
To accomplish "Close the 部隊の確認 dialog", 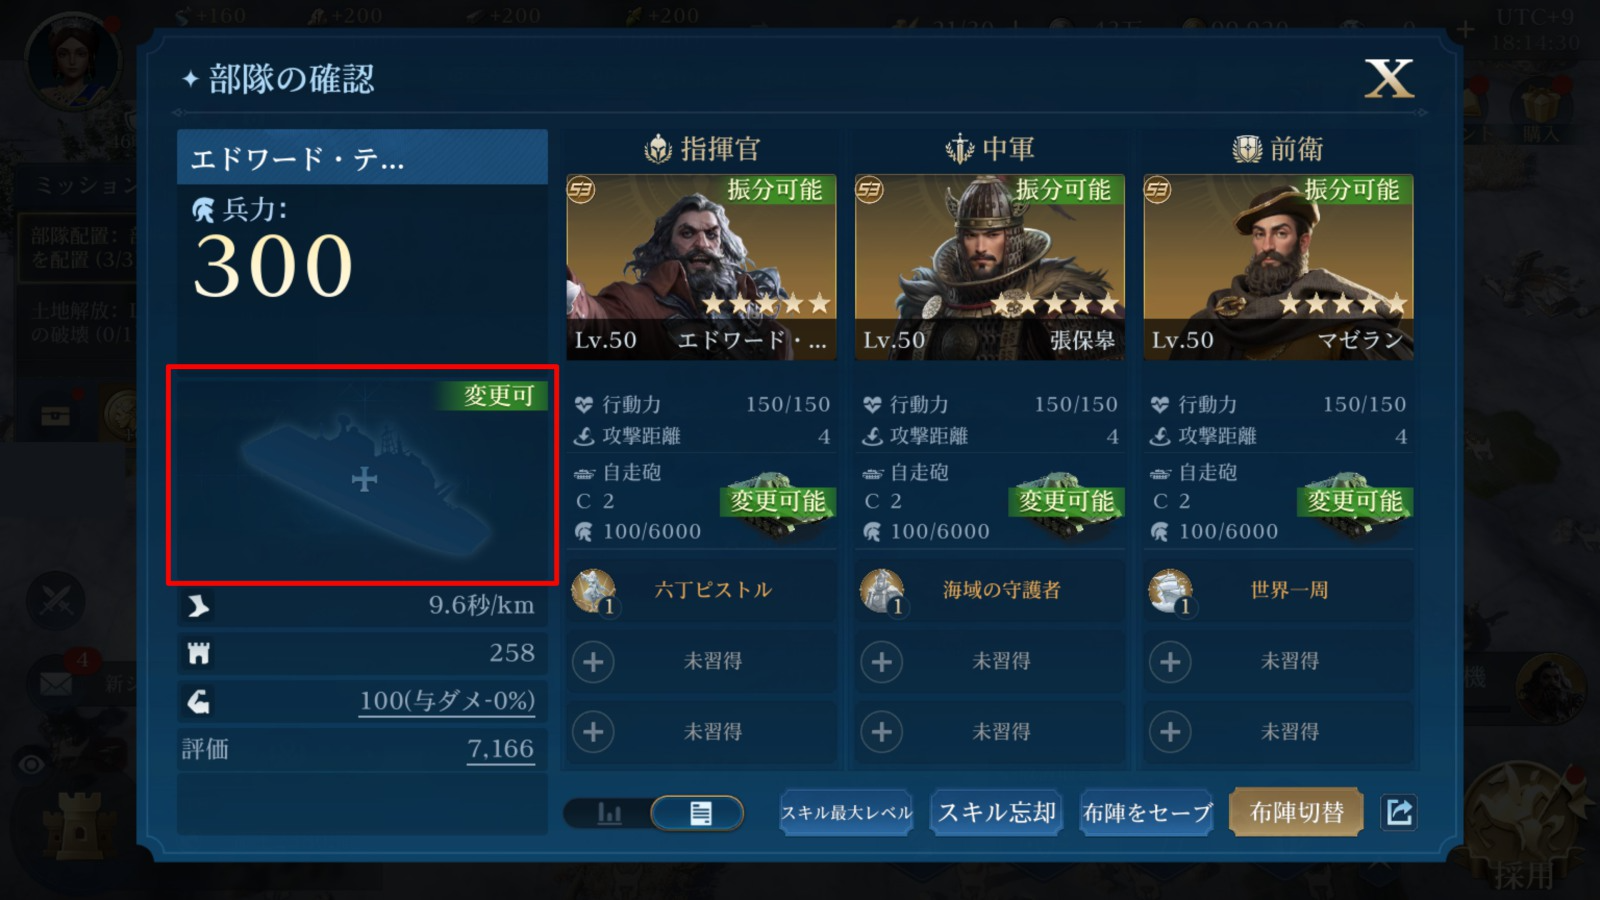I will [1390, 78].
